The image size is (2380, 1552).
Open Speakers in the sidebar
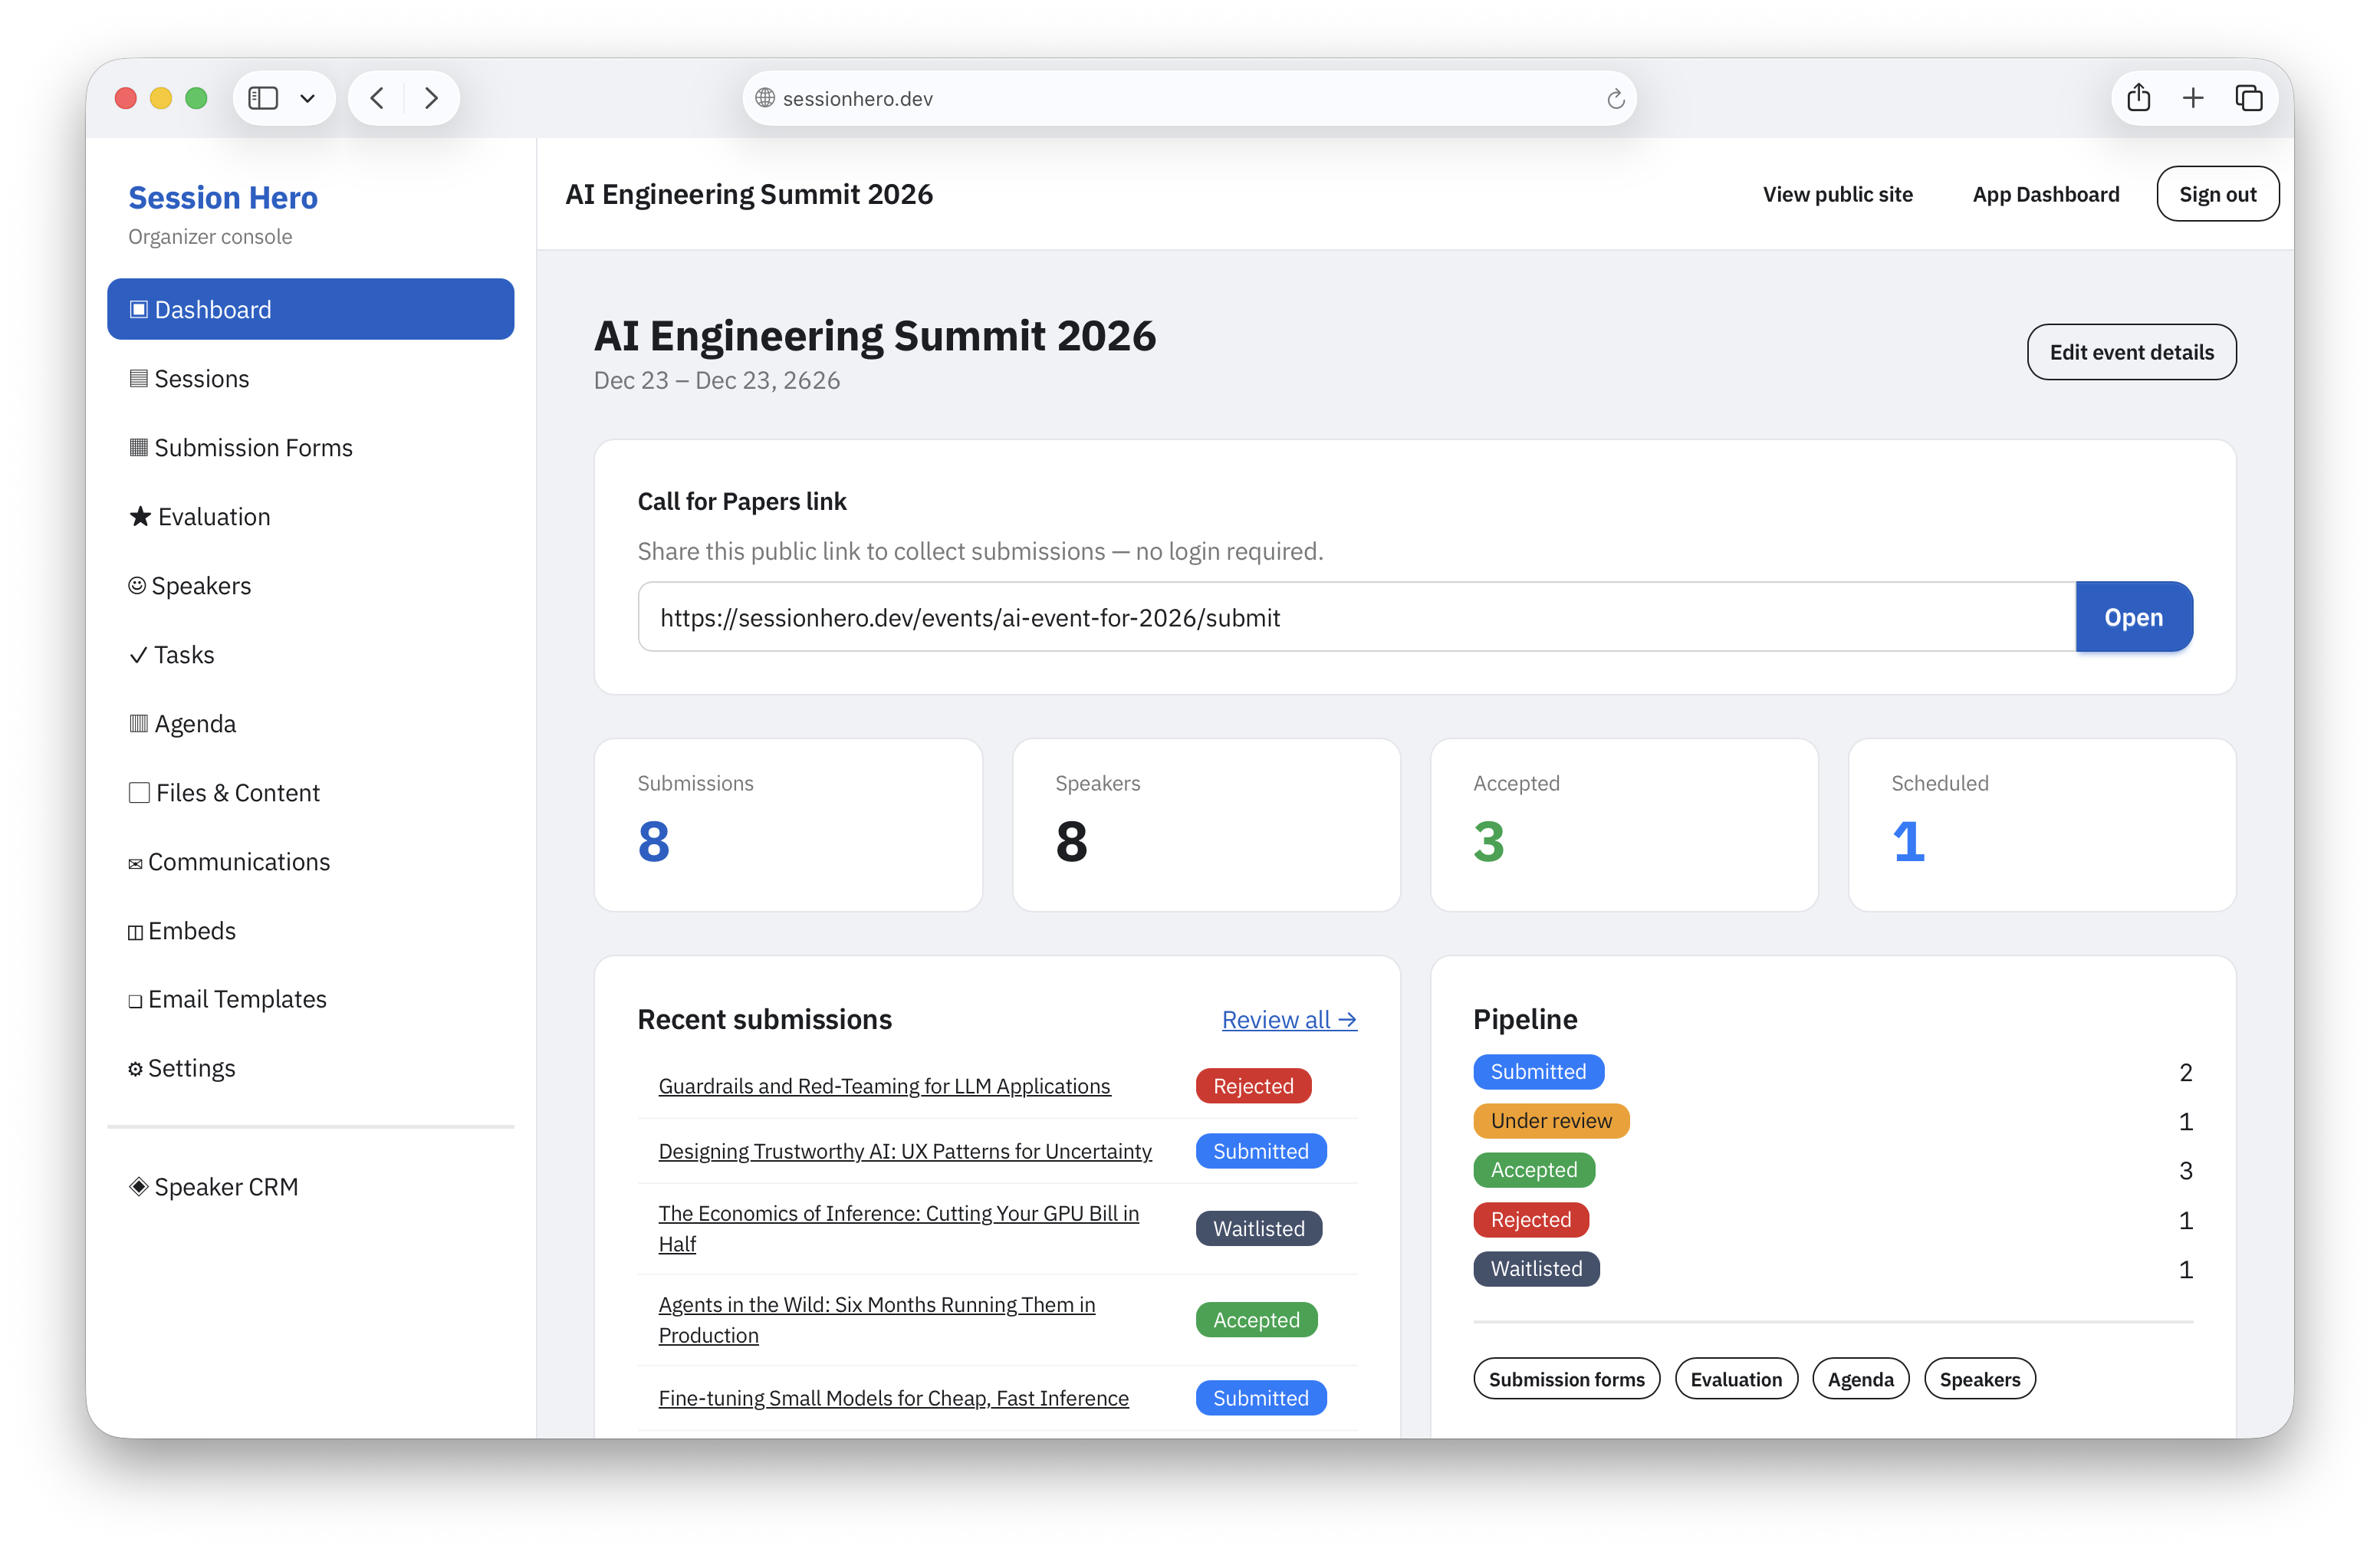click(311, 585)
